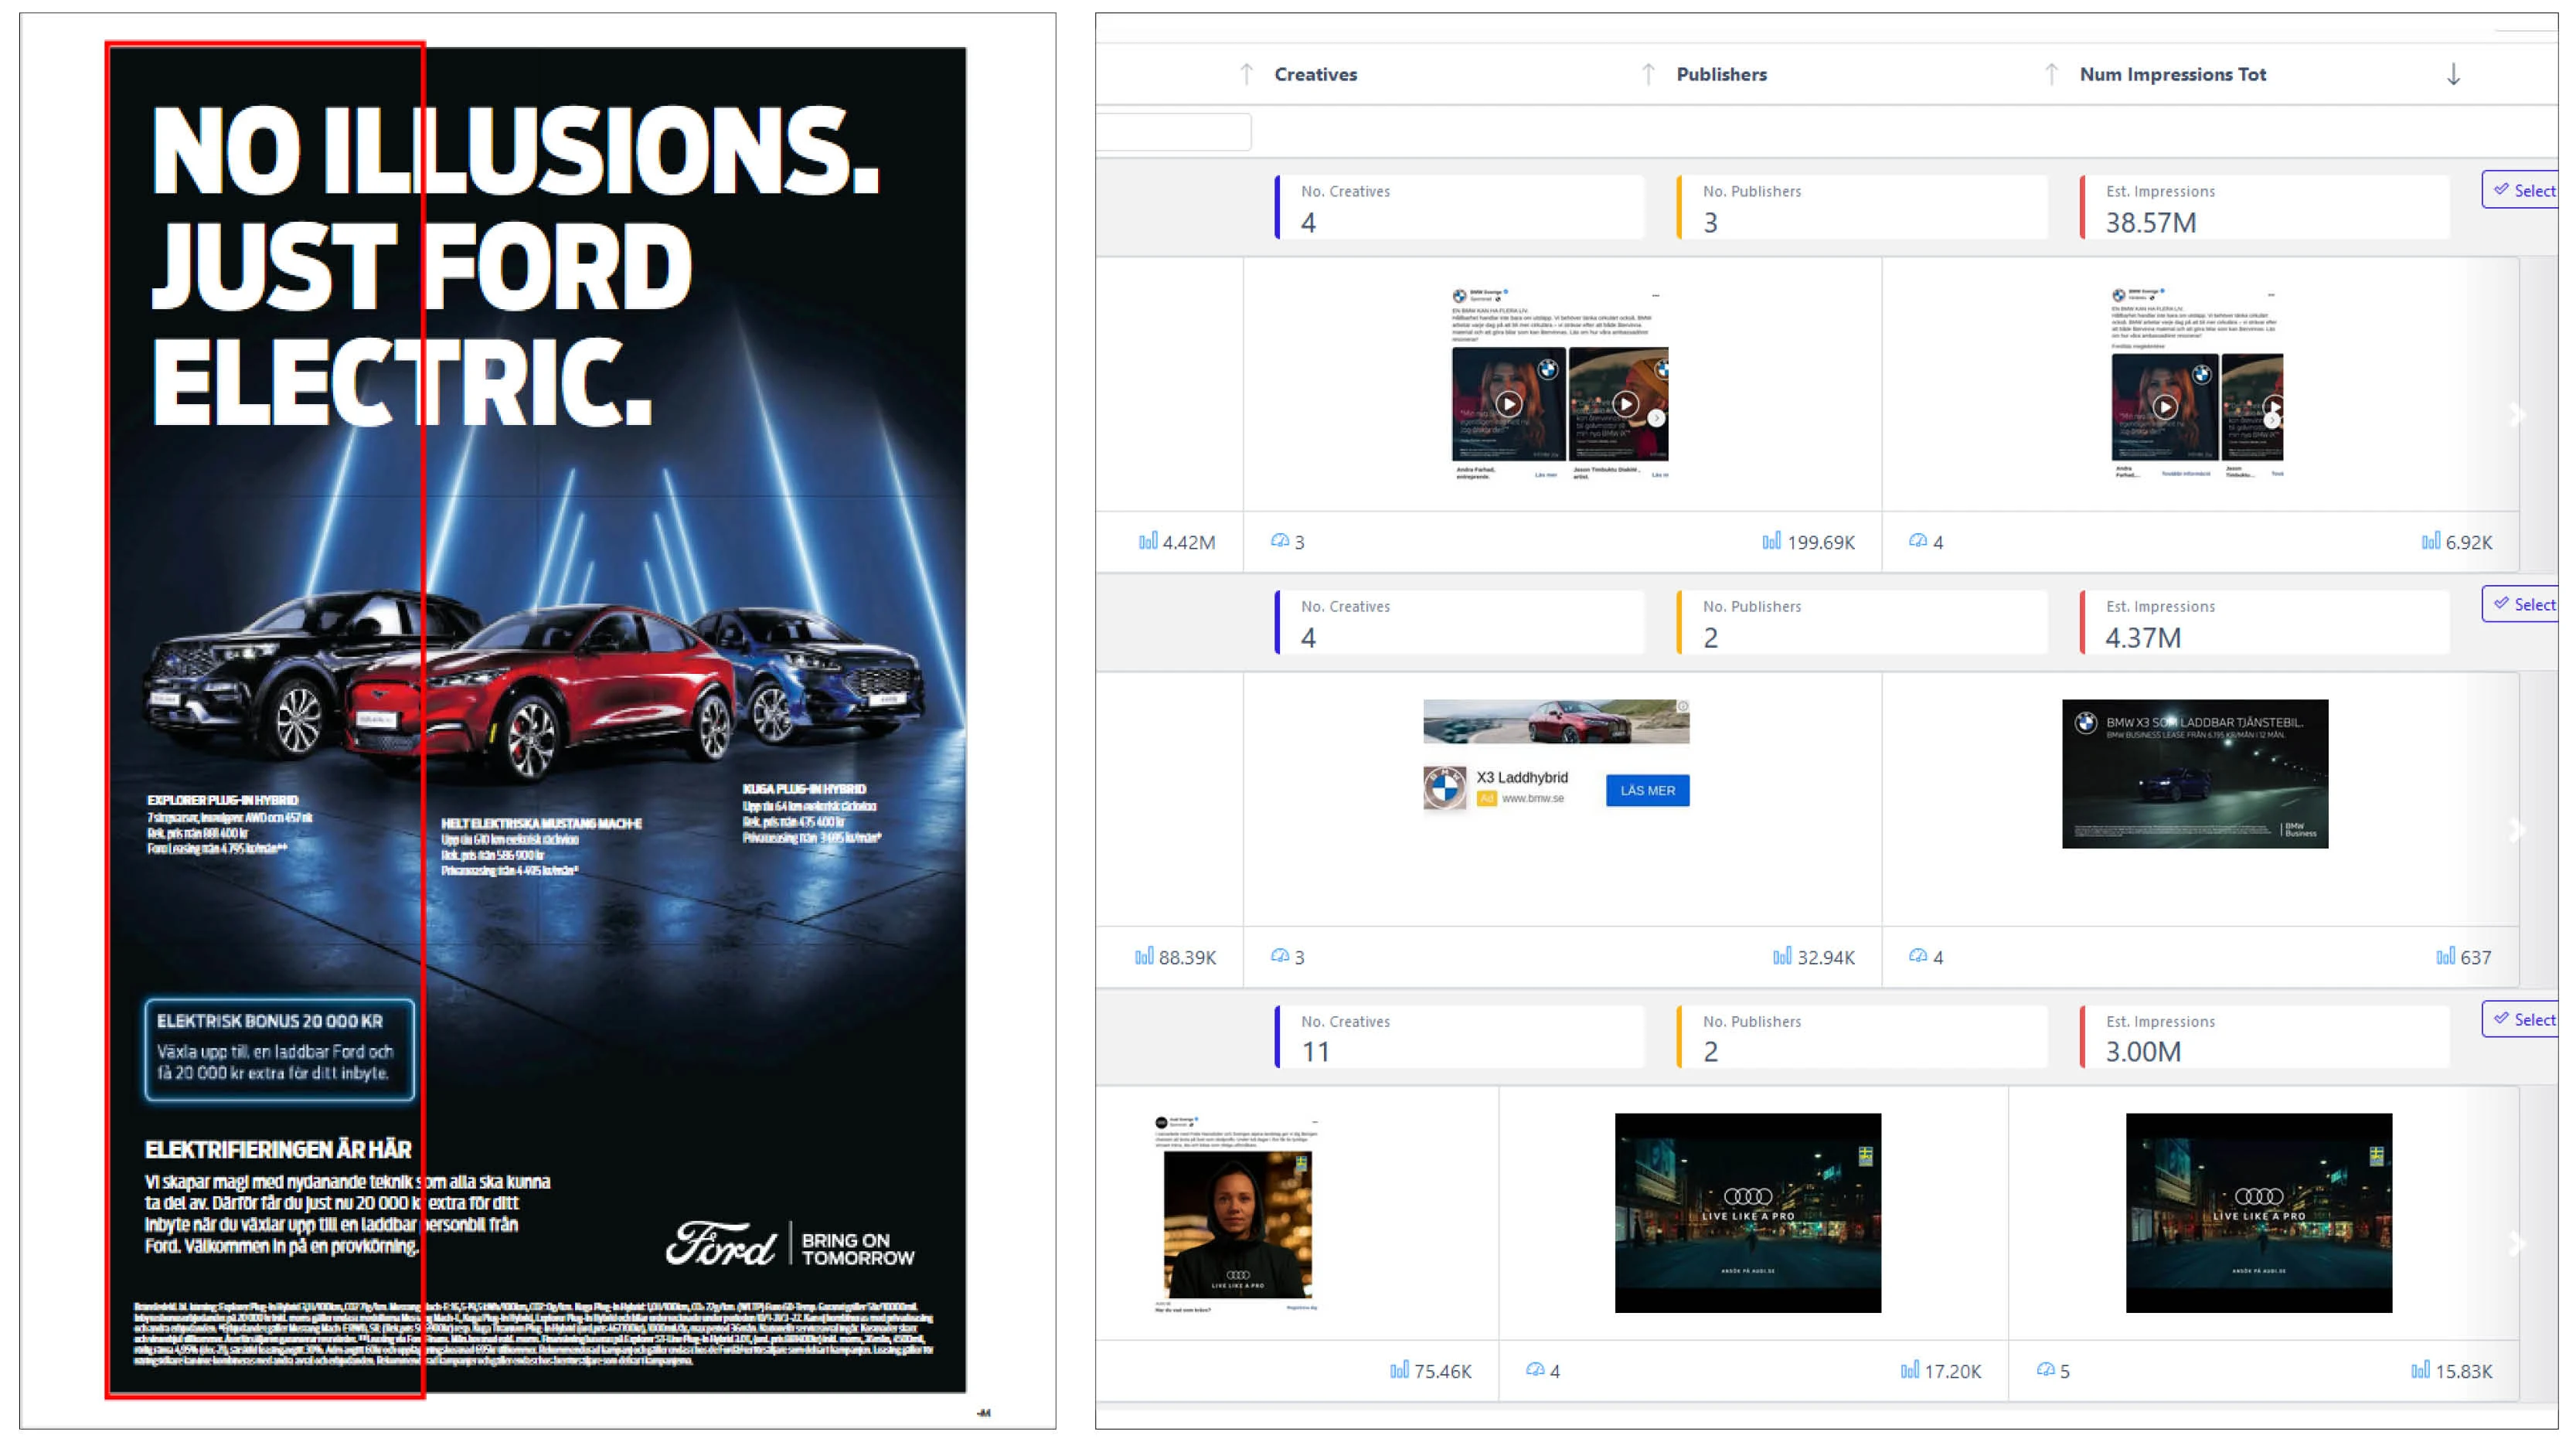Viewport: 2576px width, 1449px height.
Task: Click the gauge icon left of 637
Action: click(x=1917, y=956)
